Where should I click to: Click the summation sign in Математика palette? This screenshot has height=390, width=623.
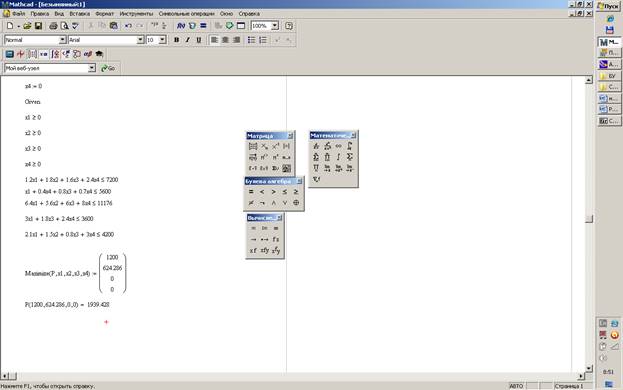pos(350,157)
